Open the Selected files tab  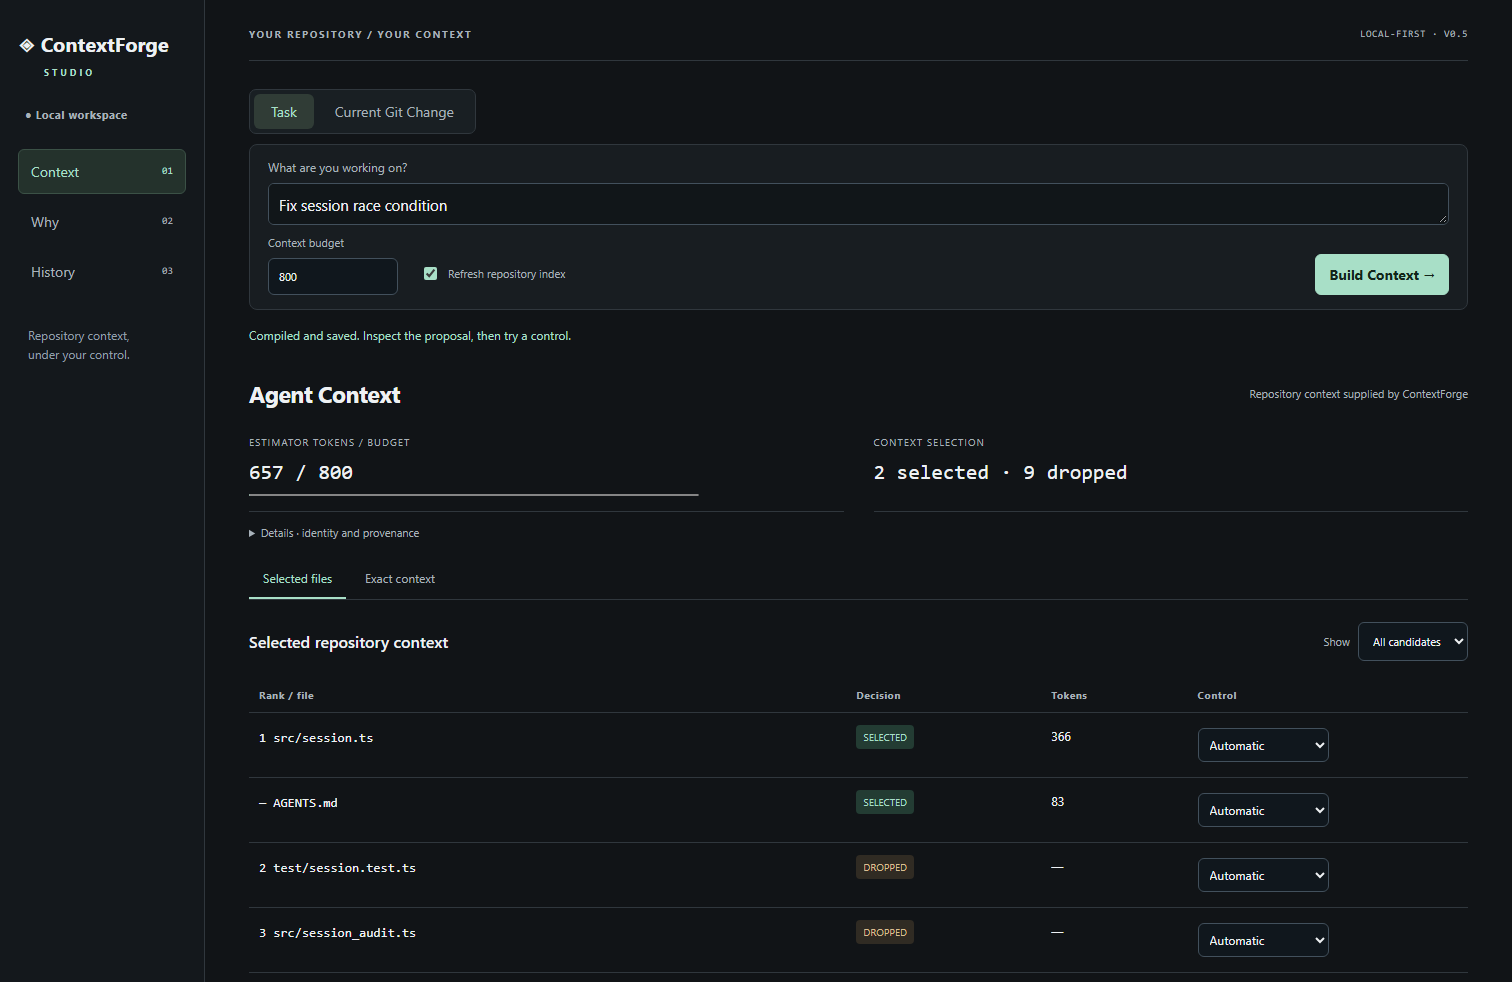[x=297, y=579]
